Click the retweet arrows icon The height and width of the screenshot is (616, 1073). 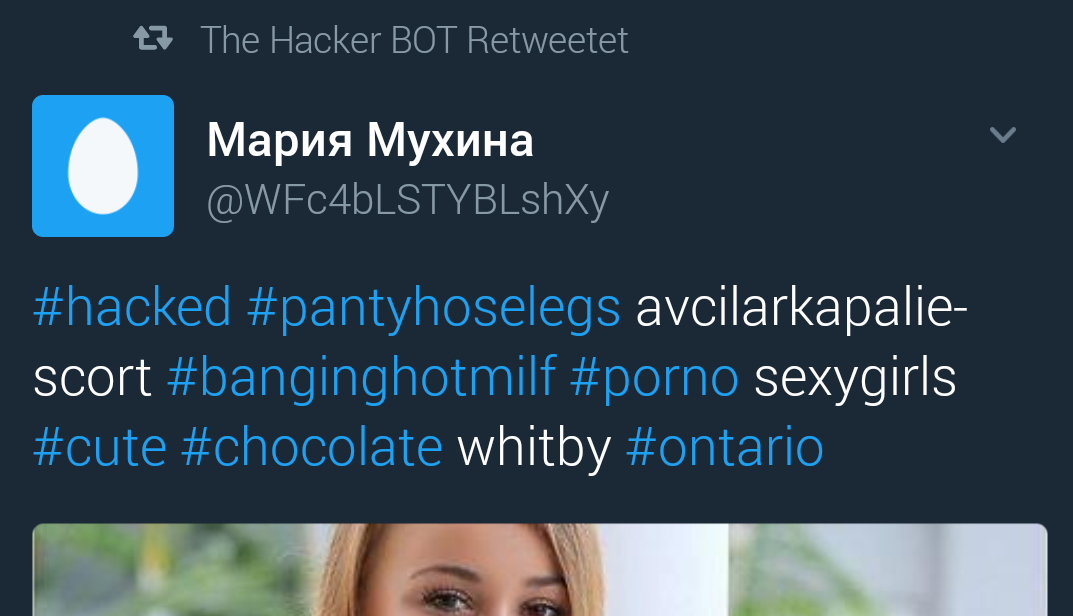click(153, 40)
